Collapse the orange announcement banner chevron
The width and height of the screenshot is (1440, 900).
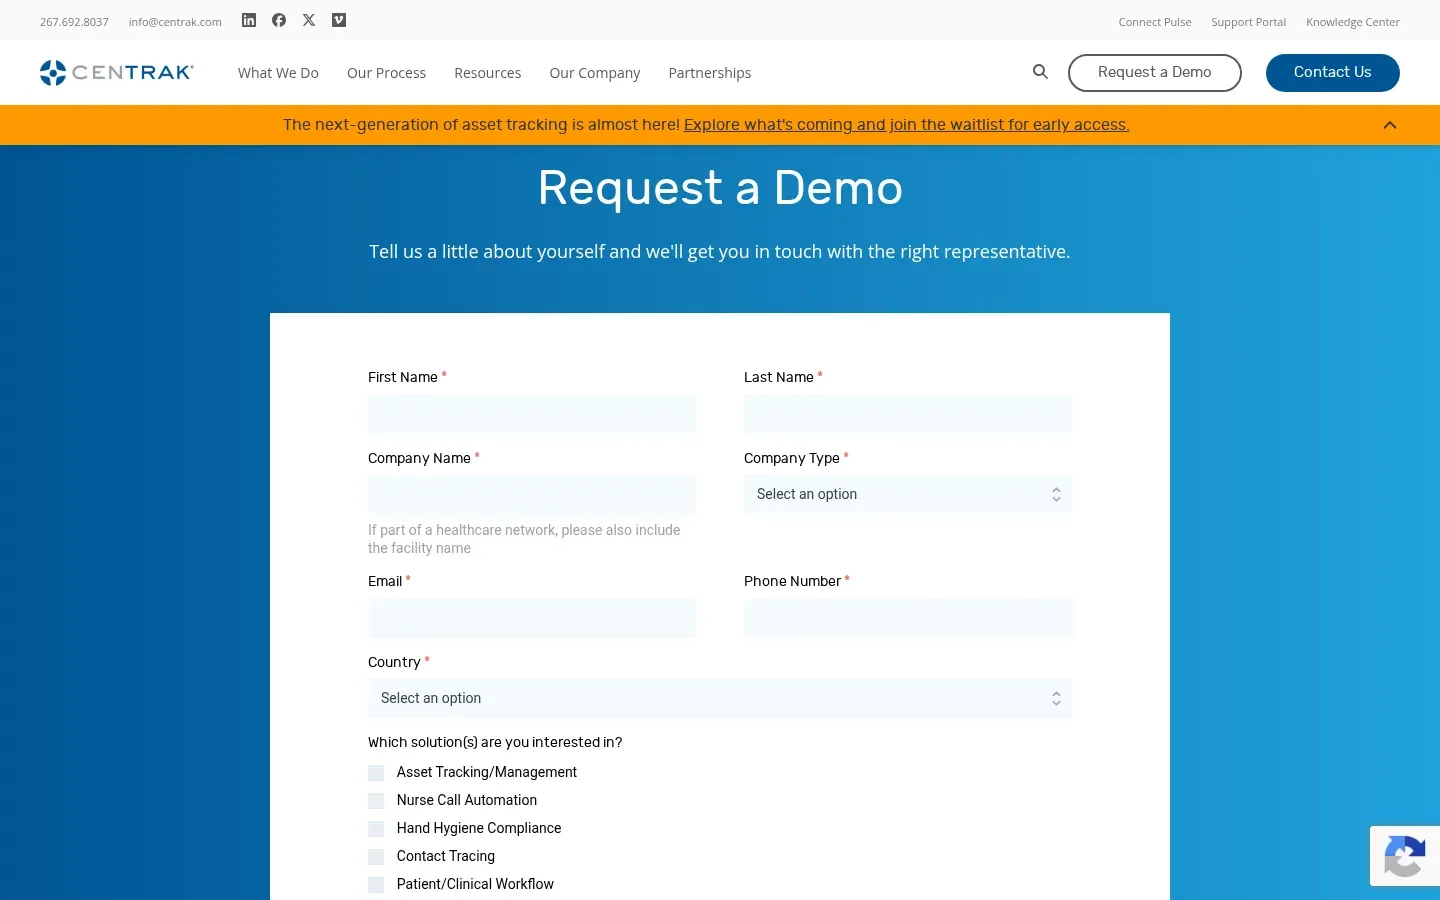pos(1390,125)
